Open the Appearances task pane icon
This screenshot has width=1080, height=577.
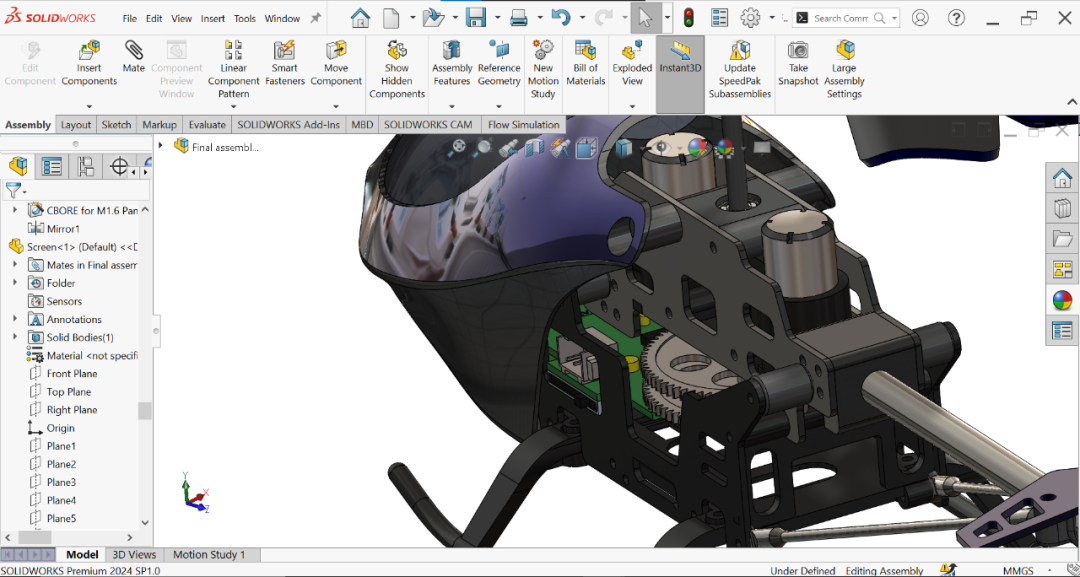coord(1062,300)
